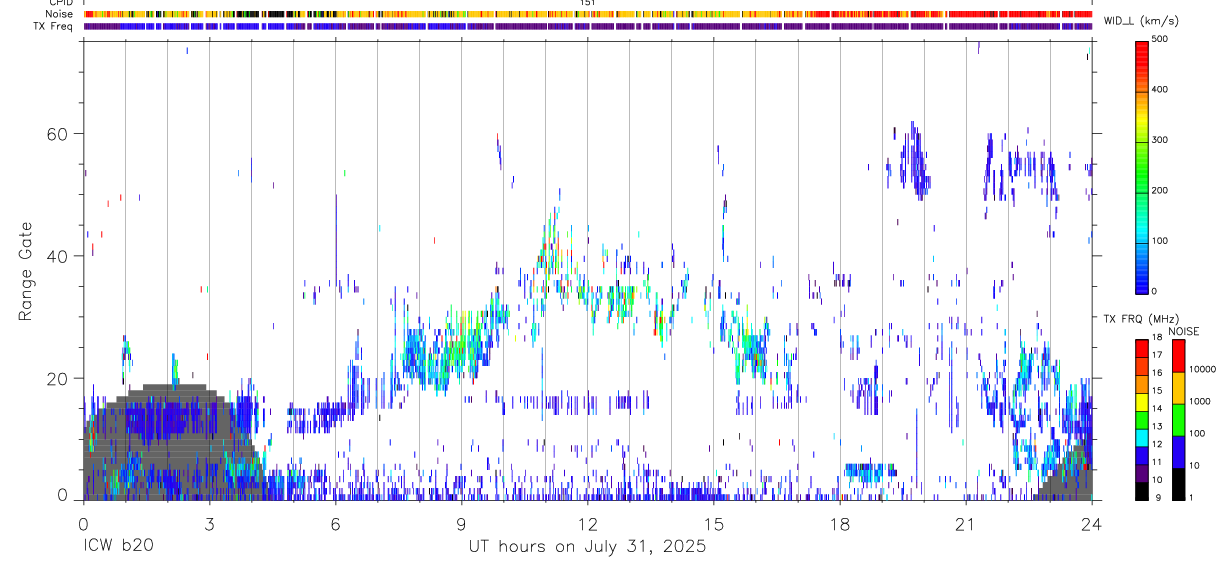Click the TX FRQ frequency colorbar
The height and width of the screenshot is (567, 1228).
1141,419
